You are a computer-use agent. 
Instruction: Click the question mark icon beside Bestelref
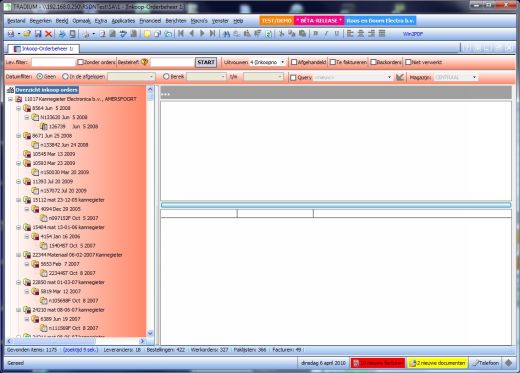pyautogui.click(x=144, y=62)
